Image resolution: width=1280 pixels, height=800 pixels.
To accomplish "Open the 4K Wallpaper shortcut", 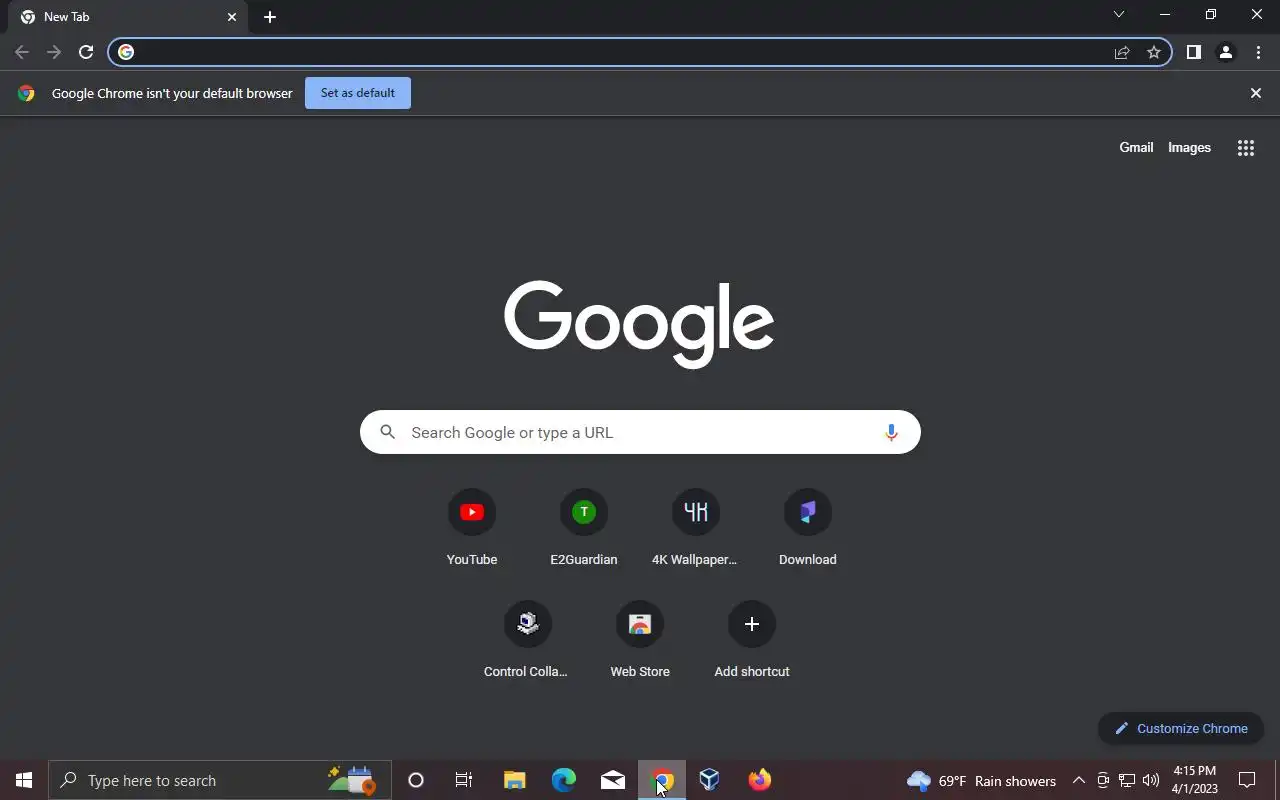I will [x=696, y=528].
